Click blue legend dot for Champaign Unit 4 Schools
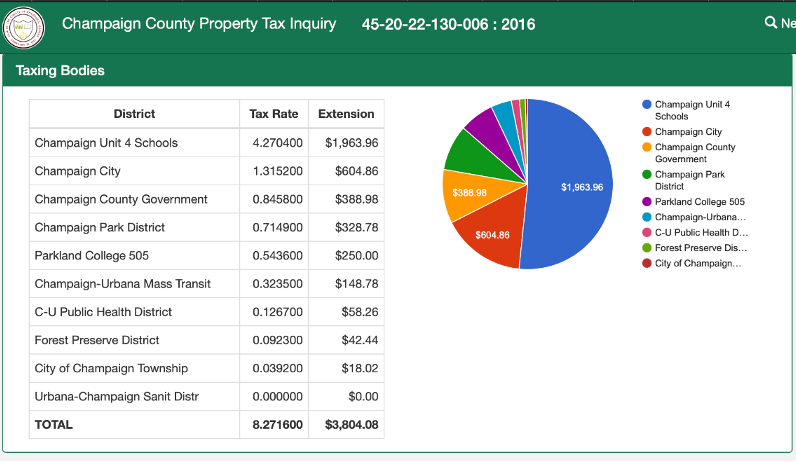Image resolution: width=796 pixels, height=462 pixels. point(646,104)
